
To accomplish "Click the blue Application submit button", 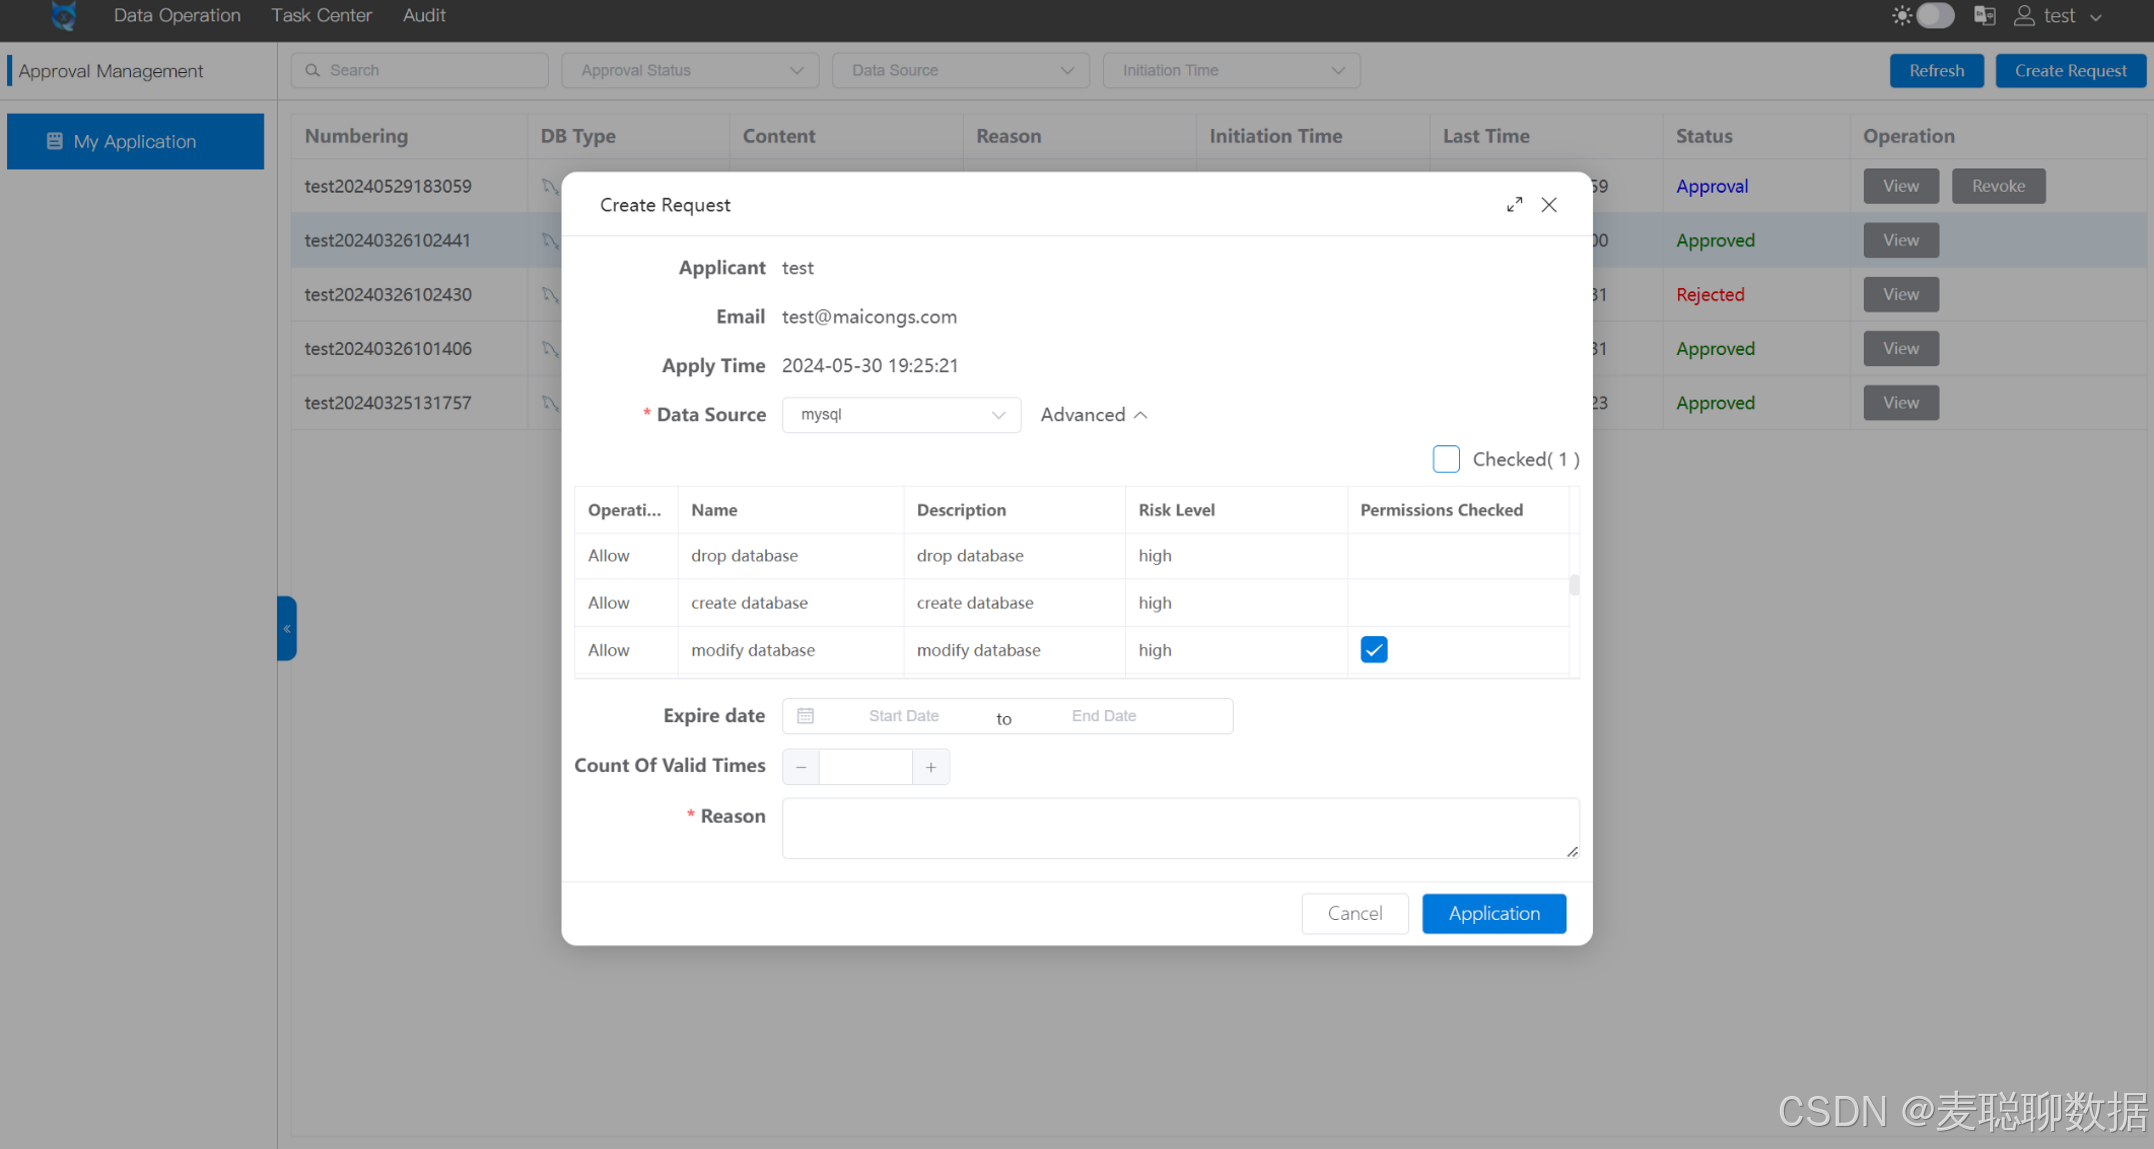I will tap(1493, 913).
